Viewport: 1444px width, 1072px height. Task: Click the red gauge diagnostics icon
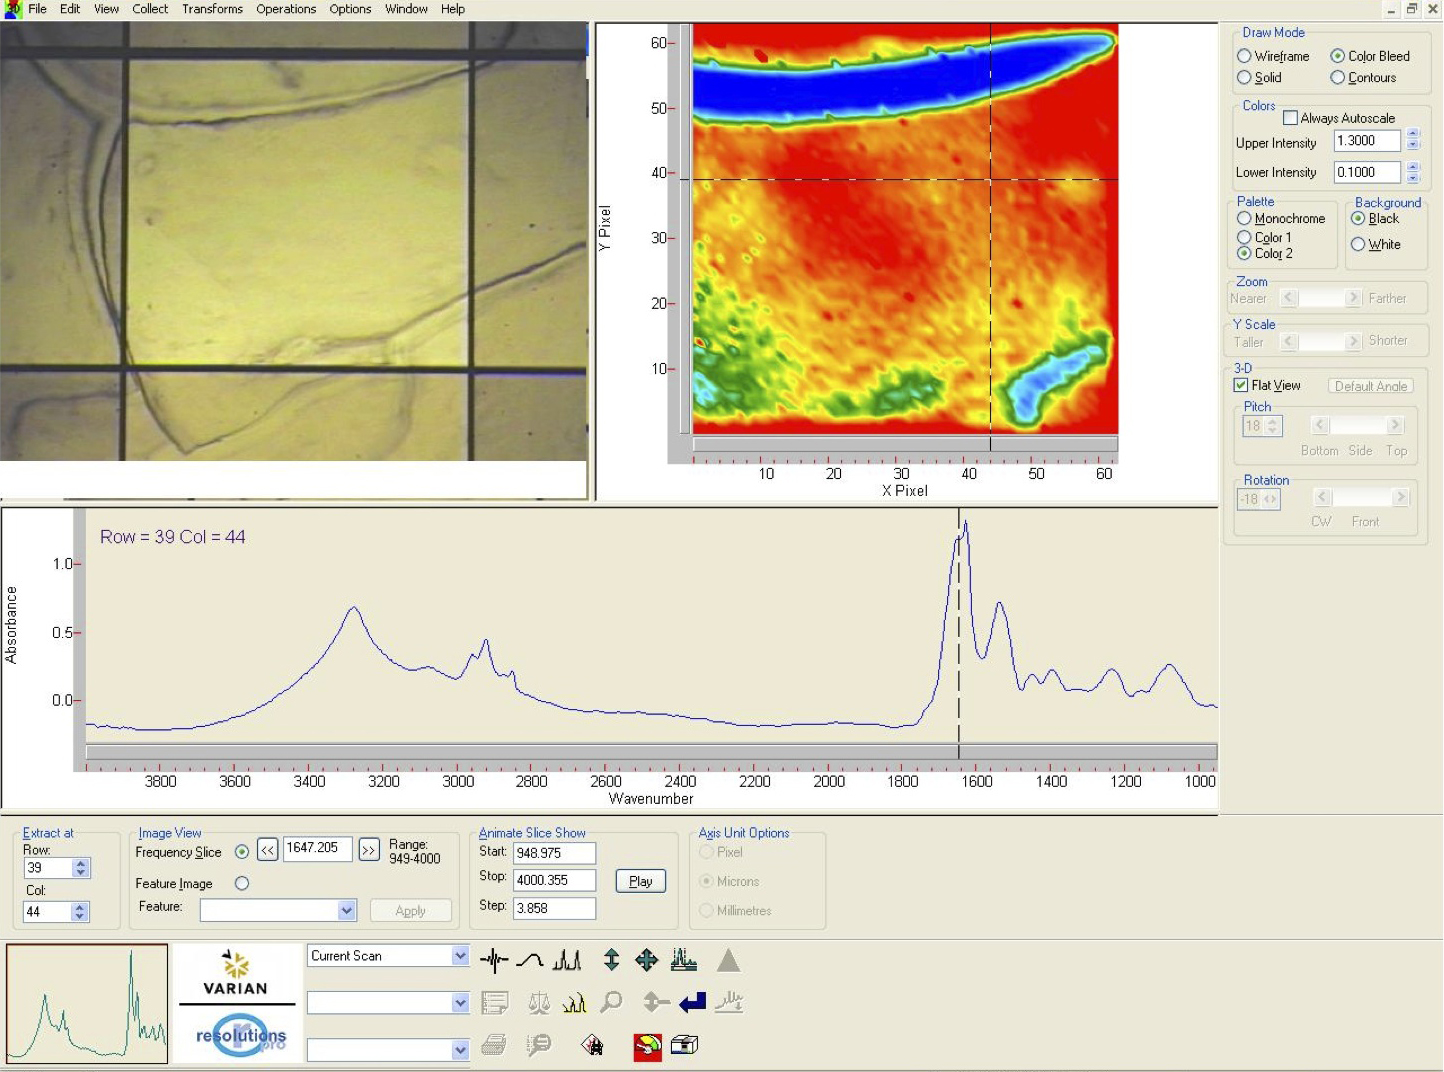pyautogui.click(x=647, y=1046)
